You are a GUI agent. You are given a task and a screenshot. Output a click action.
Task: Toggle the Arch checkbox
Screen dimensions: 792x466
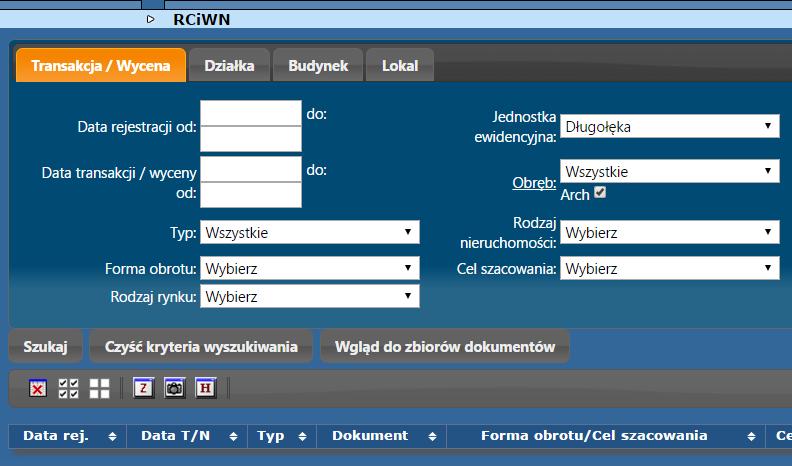(600, 192)
